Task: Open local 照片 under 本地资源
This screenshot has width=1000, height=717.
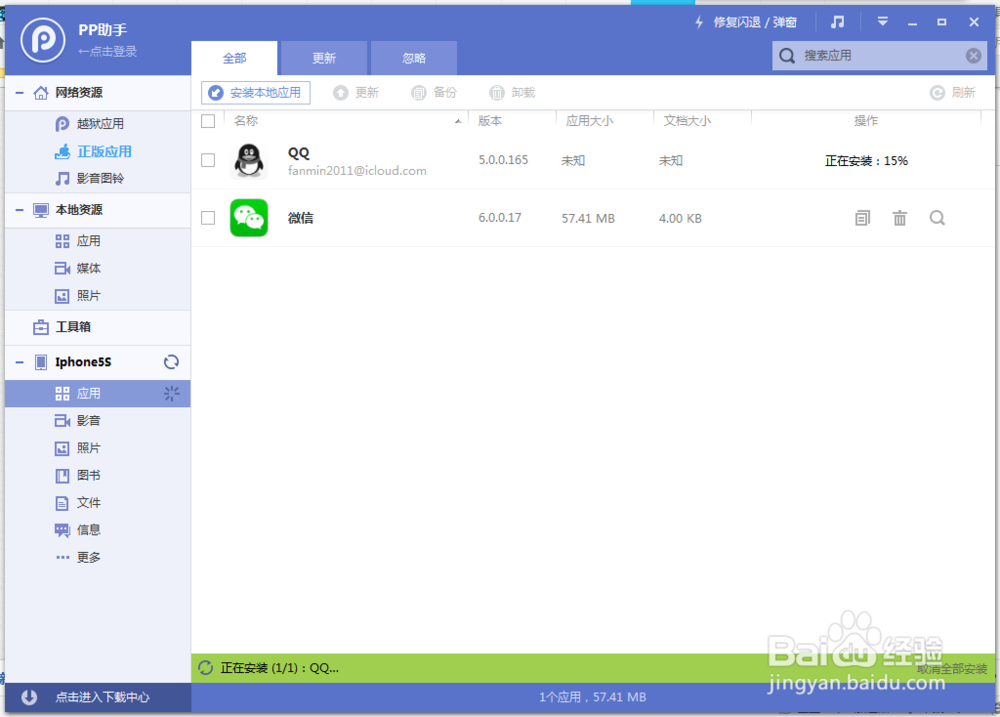Action: 78,296
